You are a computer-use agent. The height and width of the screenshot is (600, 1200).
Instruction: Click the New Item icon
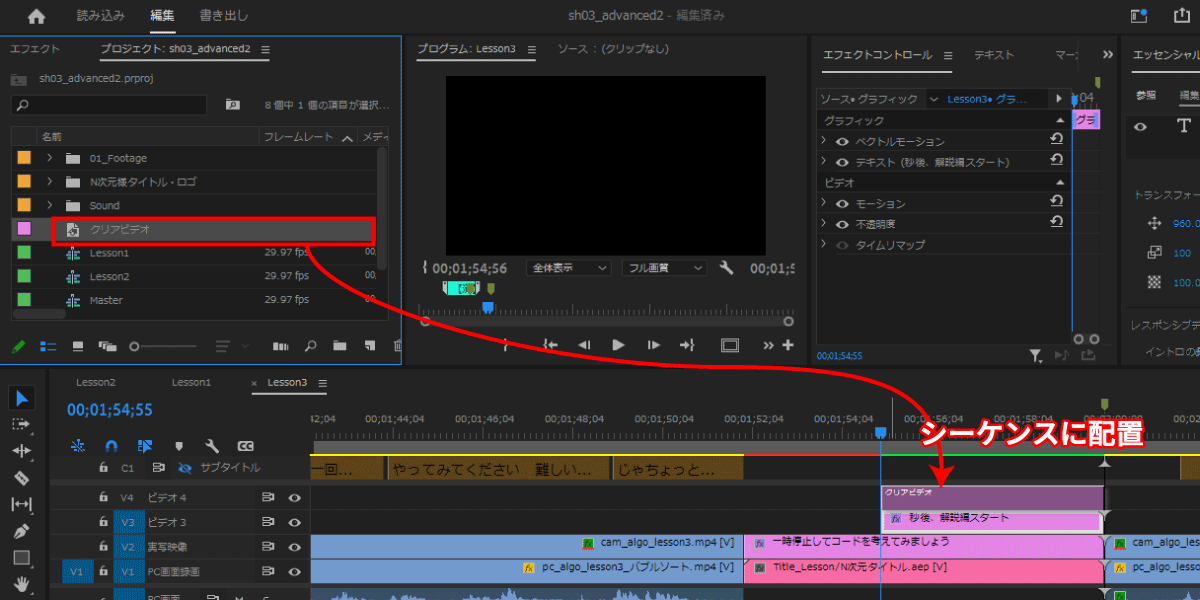coord(369,347)
